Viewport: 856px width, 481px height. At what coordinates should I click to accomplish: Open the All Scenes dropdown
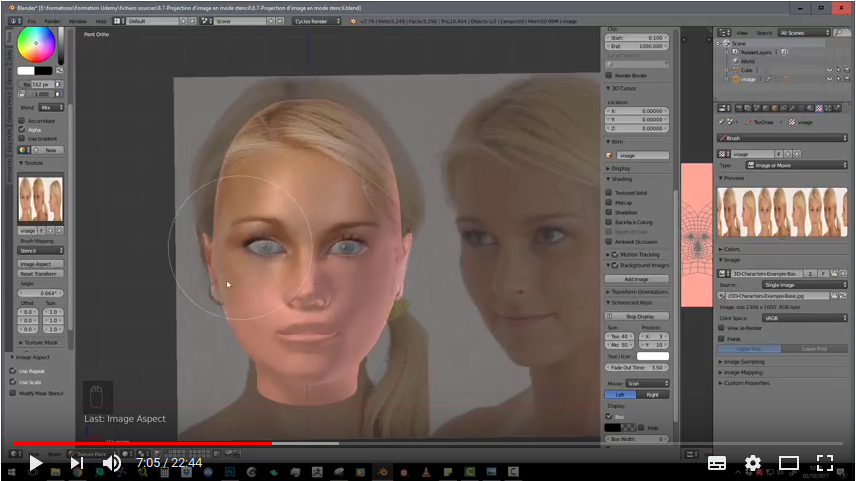coord(804,33)
